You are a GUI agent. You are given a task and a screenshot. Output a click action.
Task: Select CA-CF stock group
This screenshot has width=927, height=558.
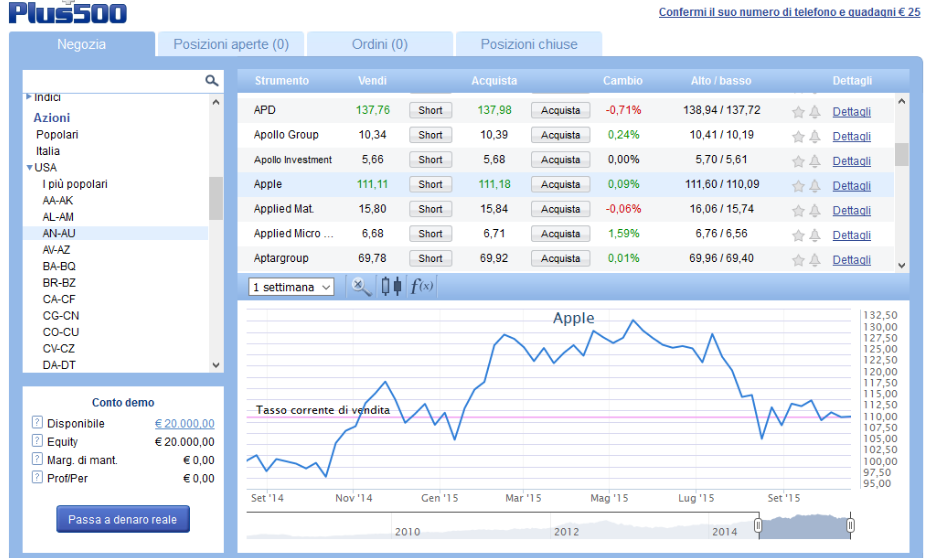pyautogui.click(x=59, y=300)
